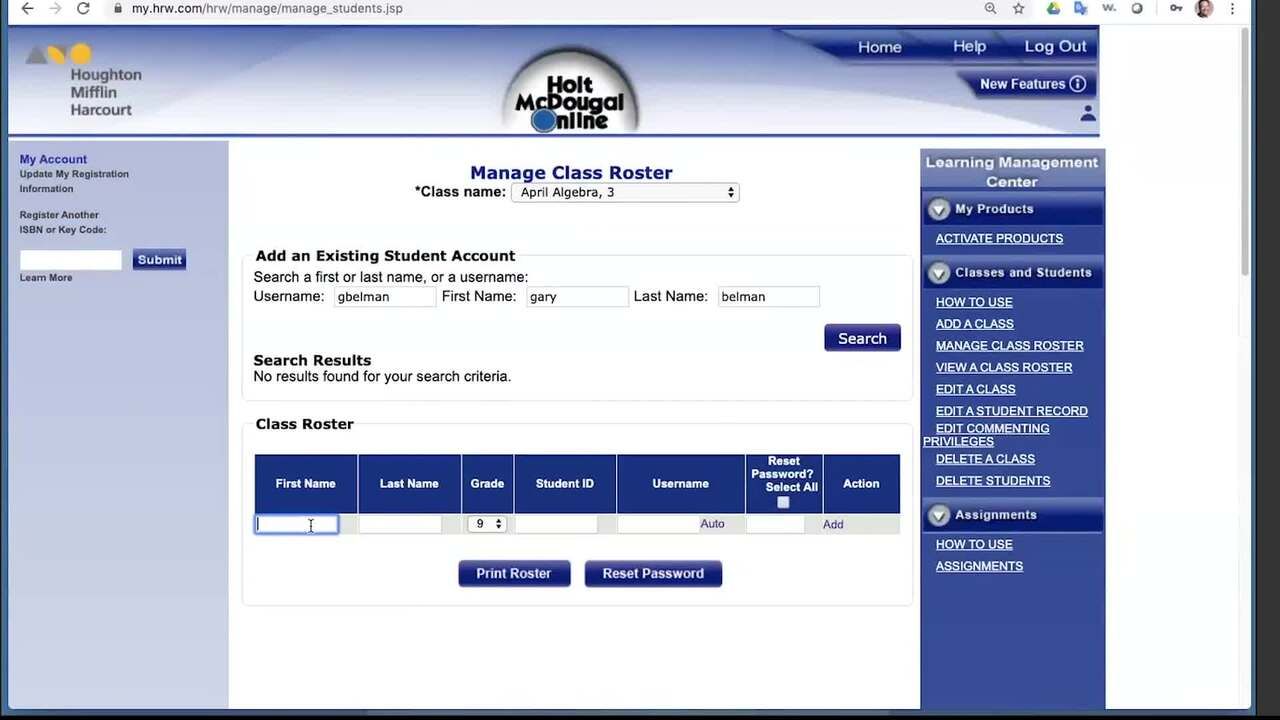Open the Google Drive extension icon

(1053, 8)
